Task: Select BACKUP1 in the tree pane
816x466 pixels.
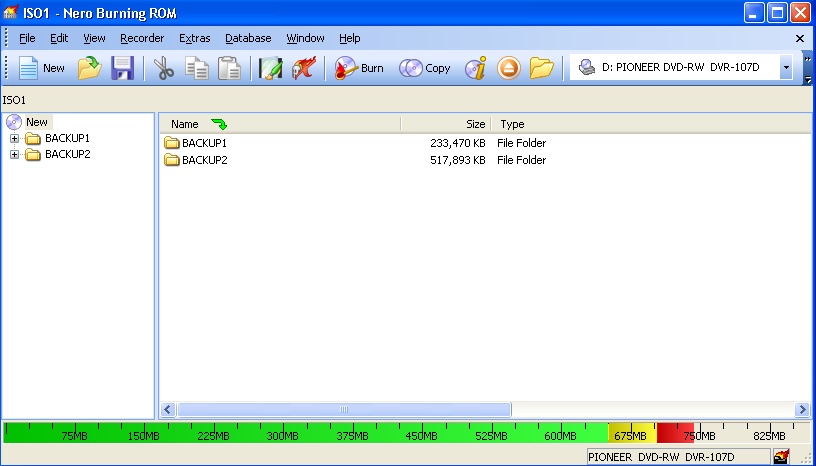Action: (x=68, y=138)
